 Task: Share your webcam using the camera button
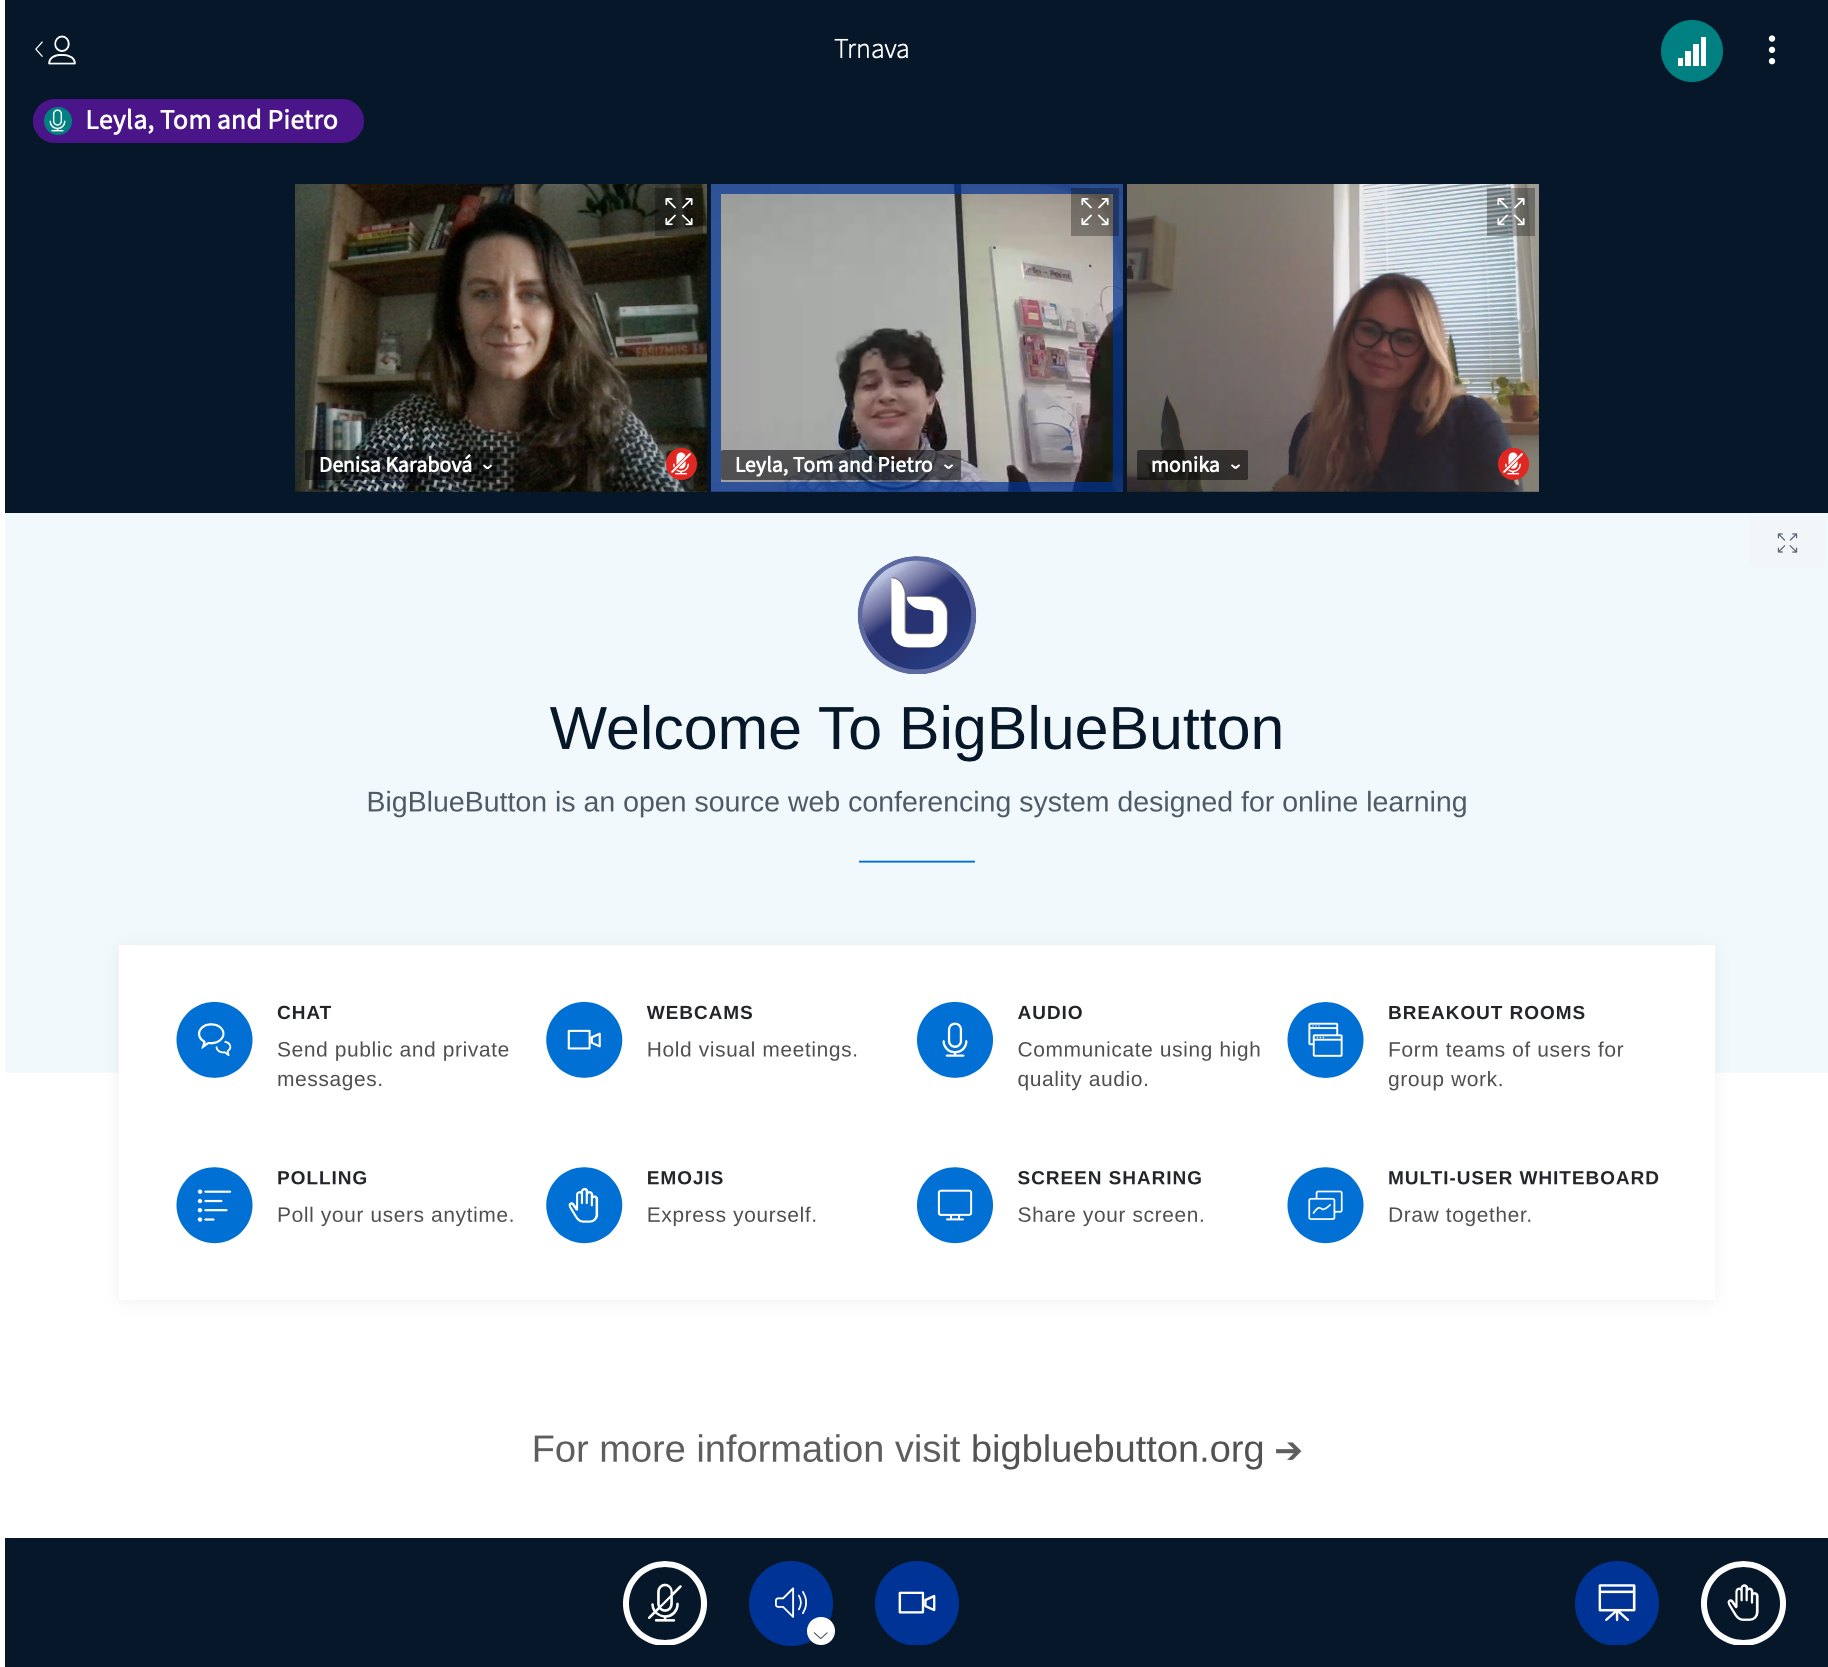pyautogui.click(x=916, y=1602)
